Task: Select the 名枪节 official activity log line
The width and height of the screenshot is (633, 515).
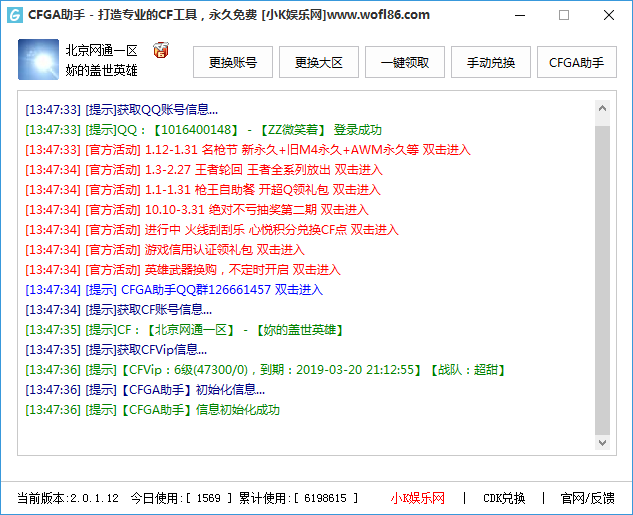Action: [248, 150]
